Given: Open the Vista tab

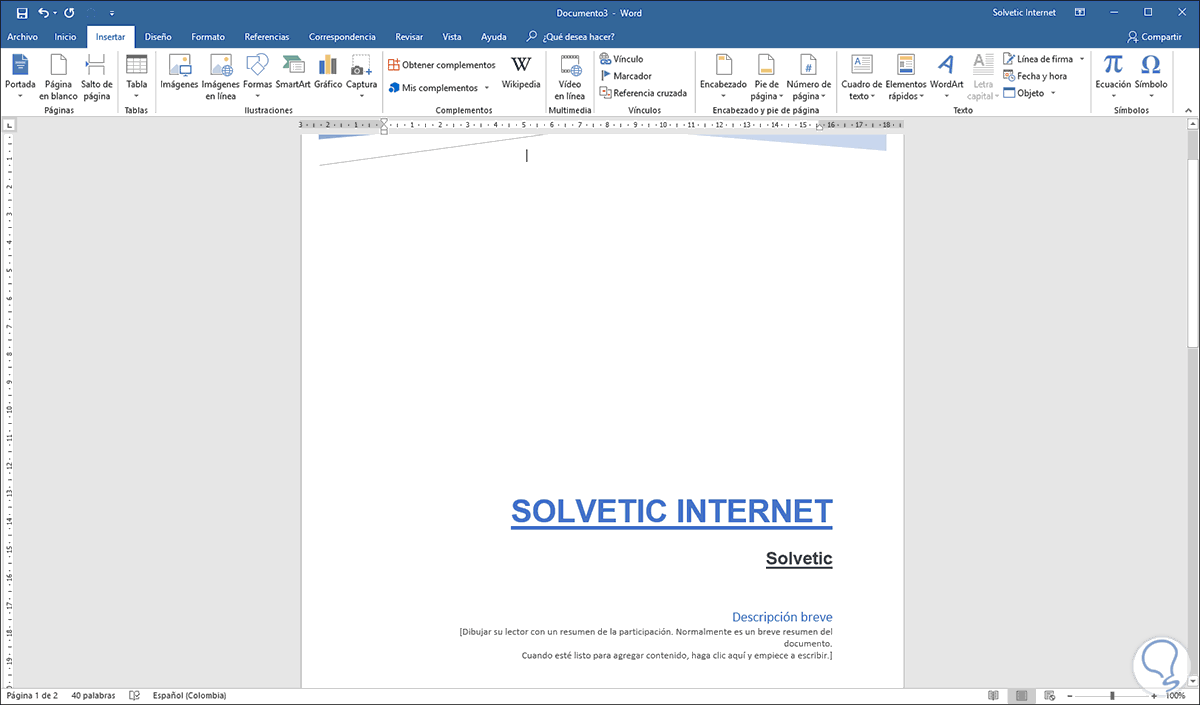Looking at the screenshot, I should [452, 37].
